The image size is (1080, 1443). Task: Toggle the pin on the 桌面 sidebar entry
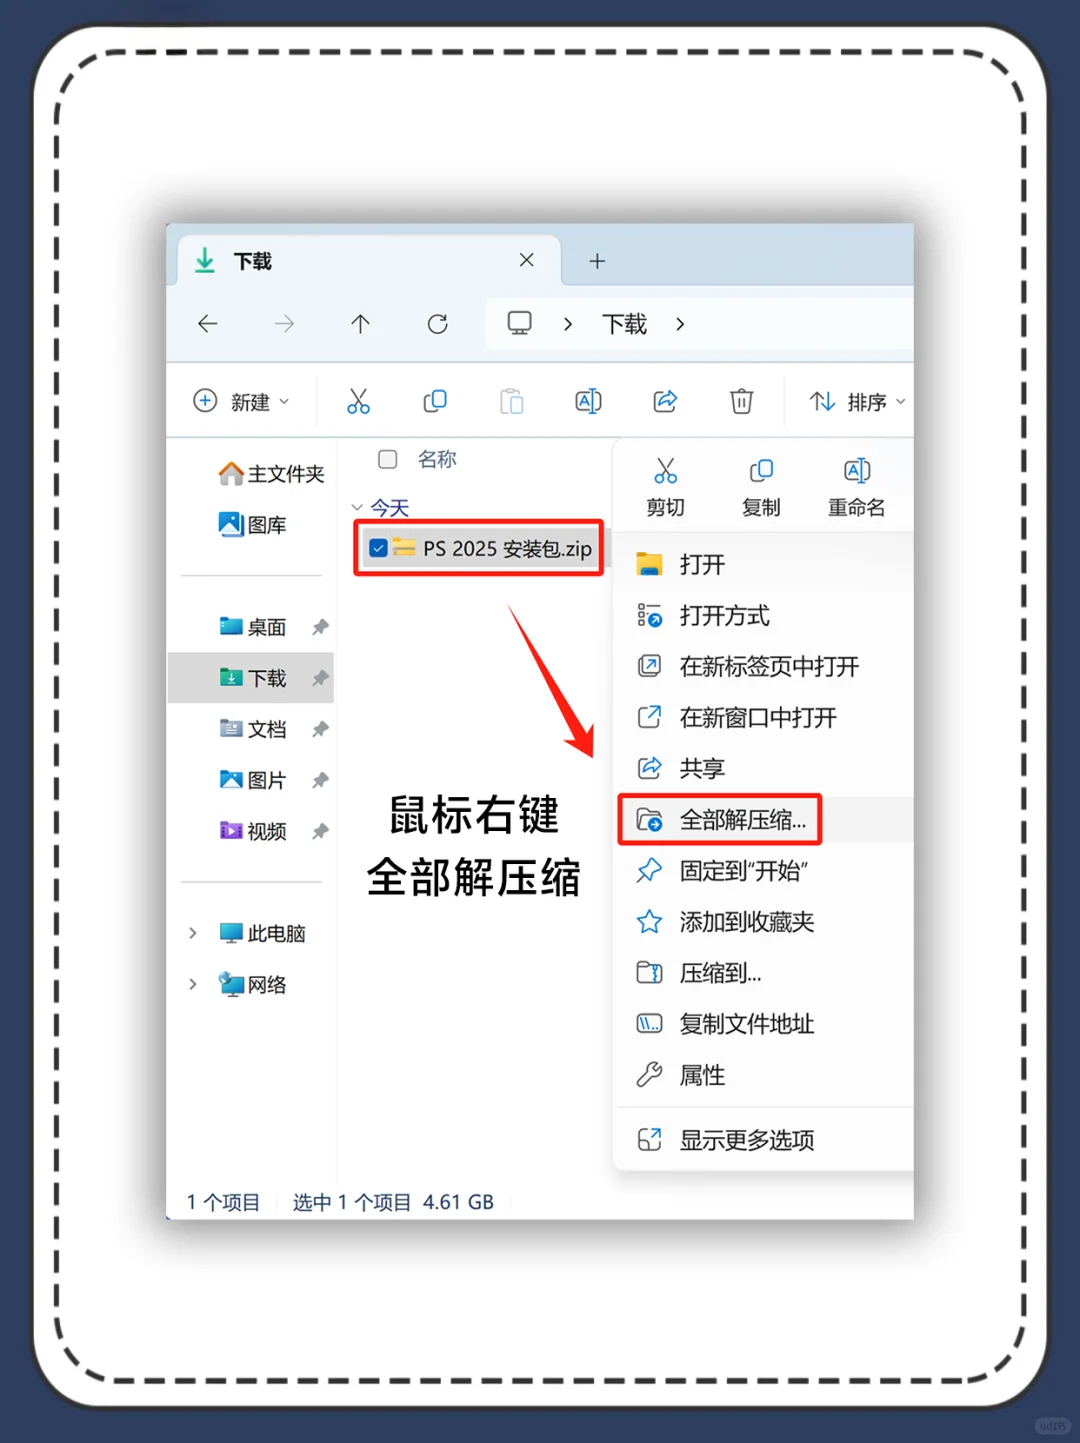click(320, 626)
